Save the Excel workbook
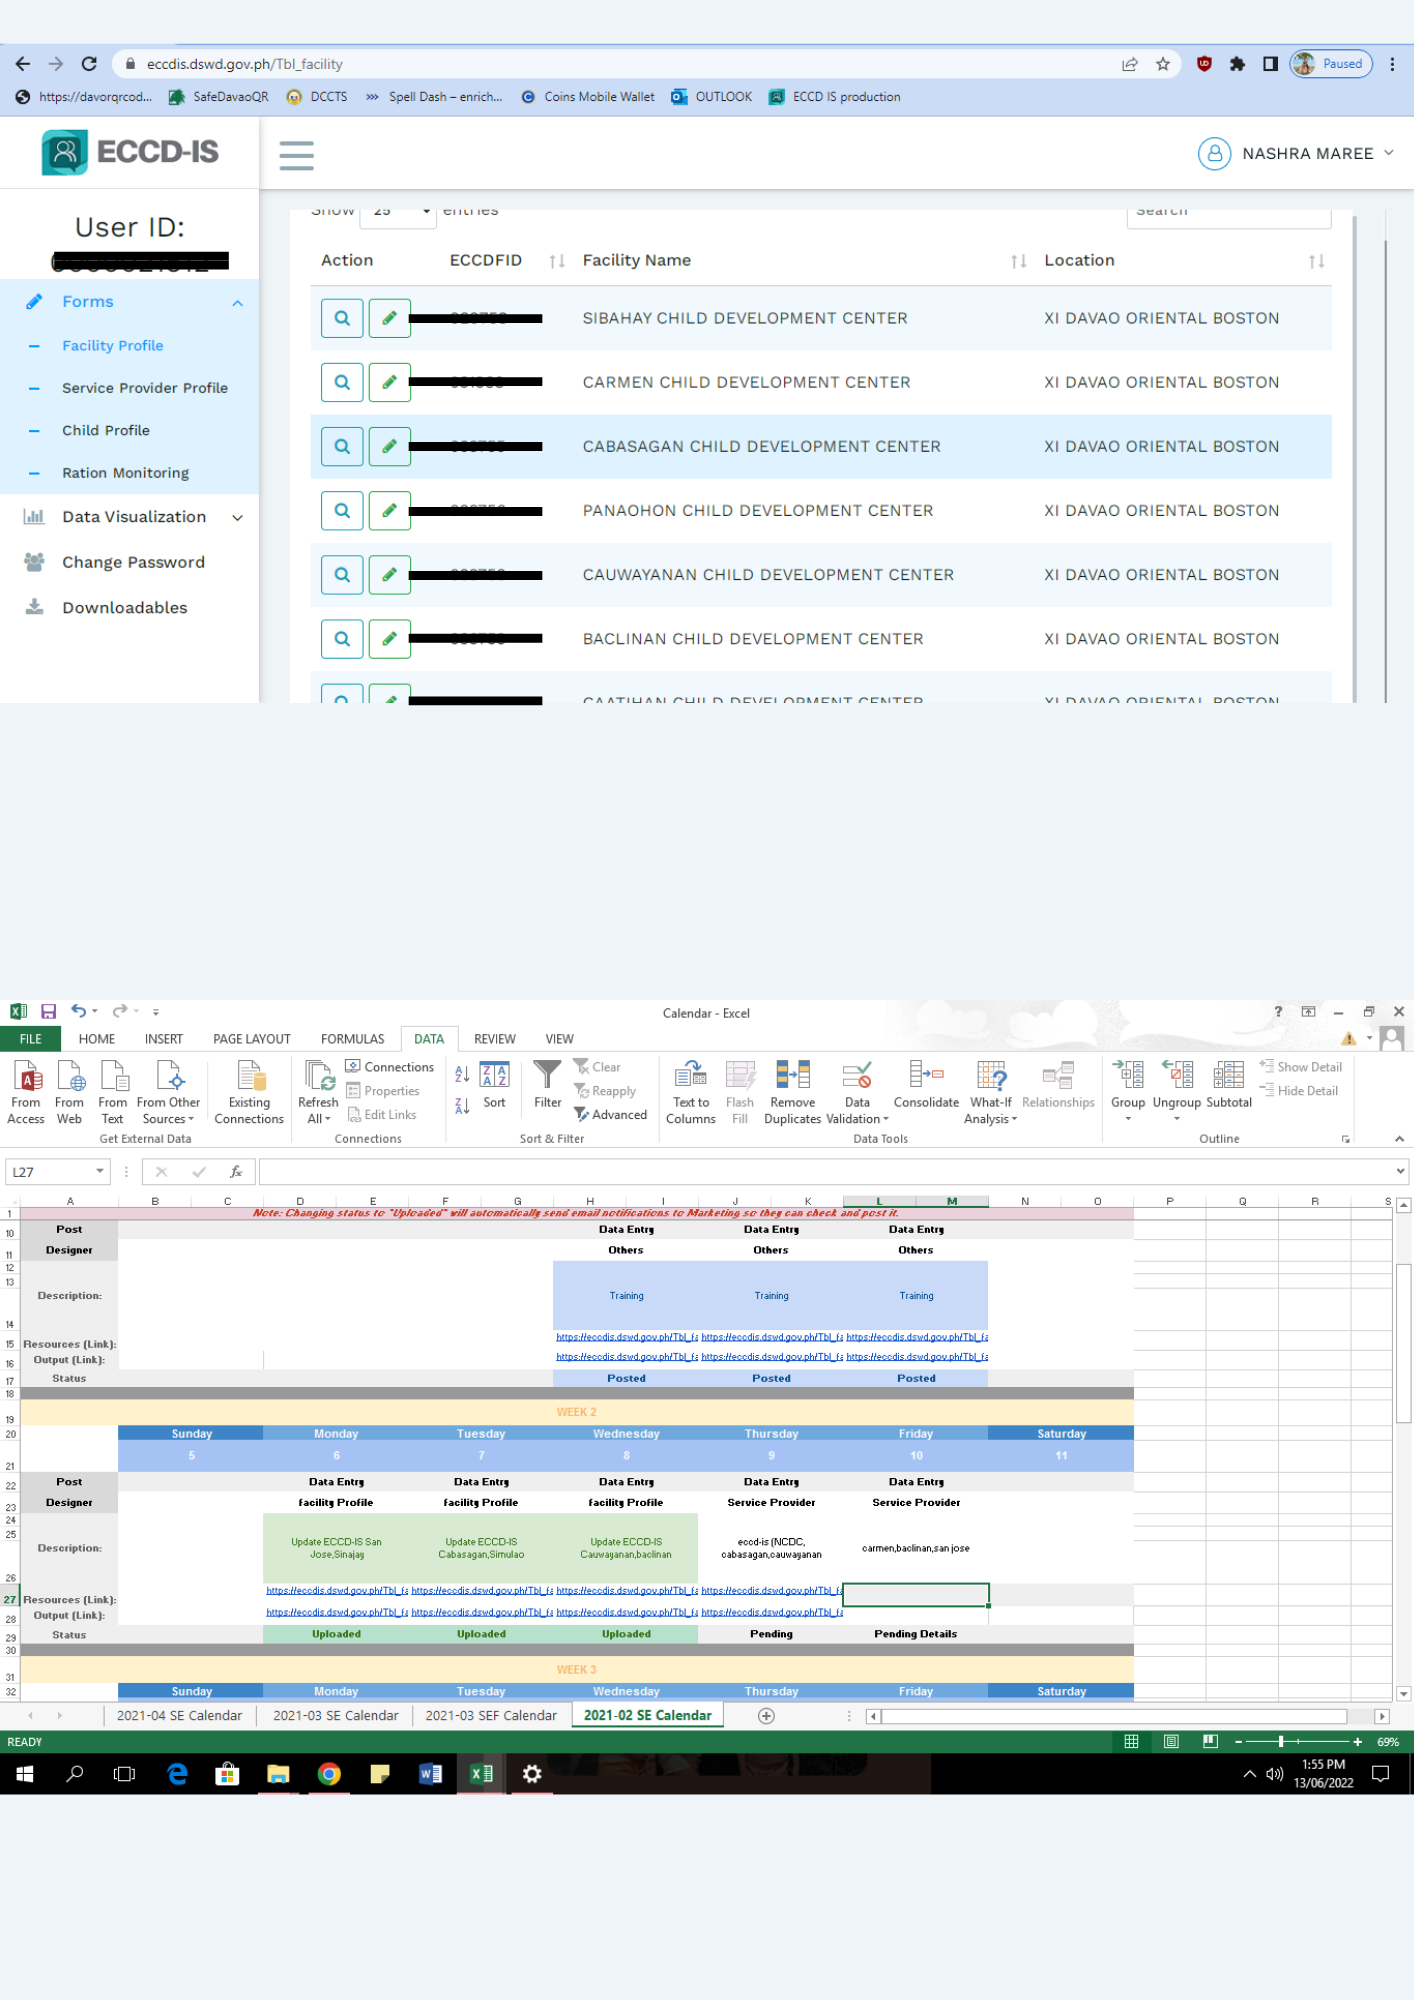The height and width of the screenshot is (2000, 1414). pos(48,1011)
